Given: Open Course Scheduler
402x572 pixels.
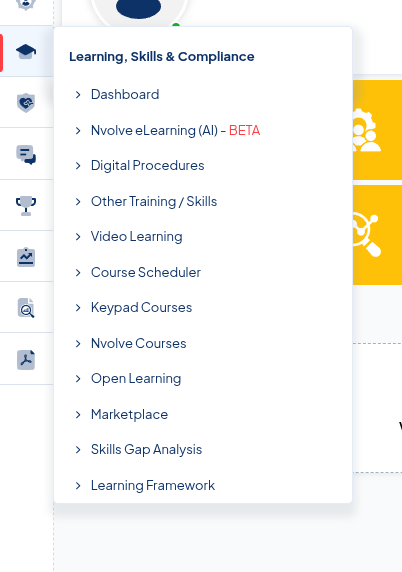Looking at the screenshot, I should tap(146, 272).
